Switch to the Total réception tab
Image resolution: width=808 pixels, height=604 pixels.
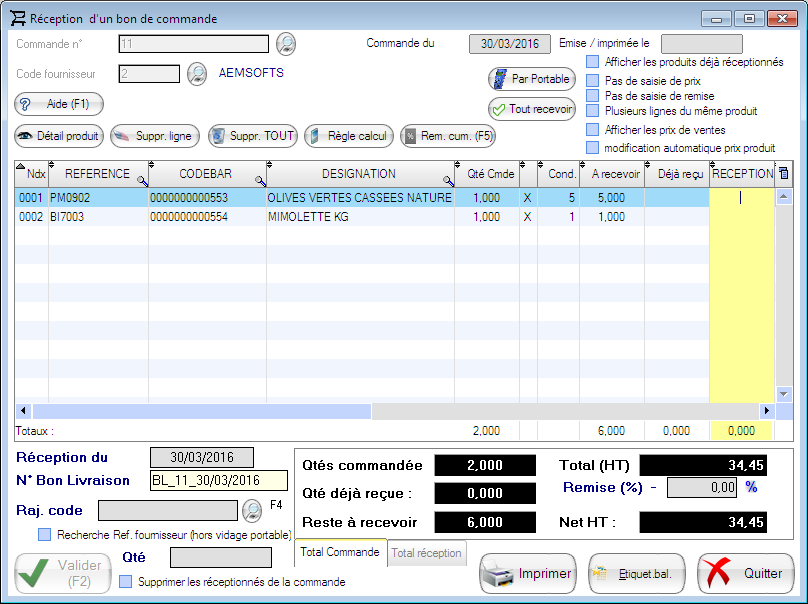pos(427,553)
